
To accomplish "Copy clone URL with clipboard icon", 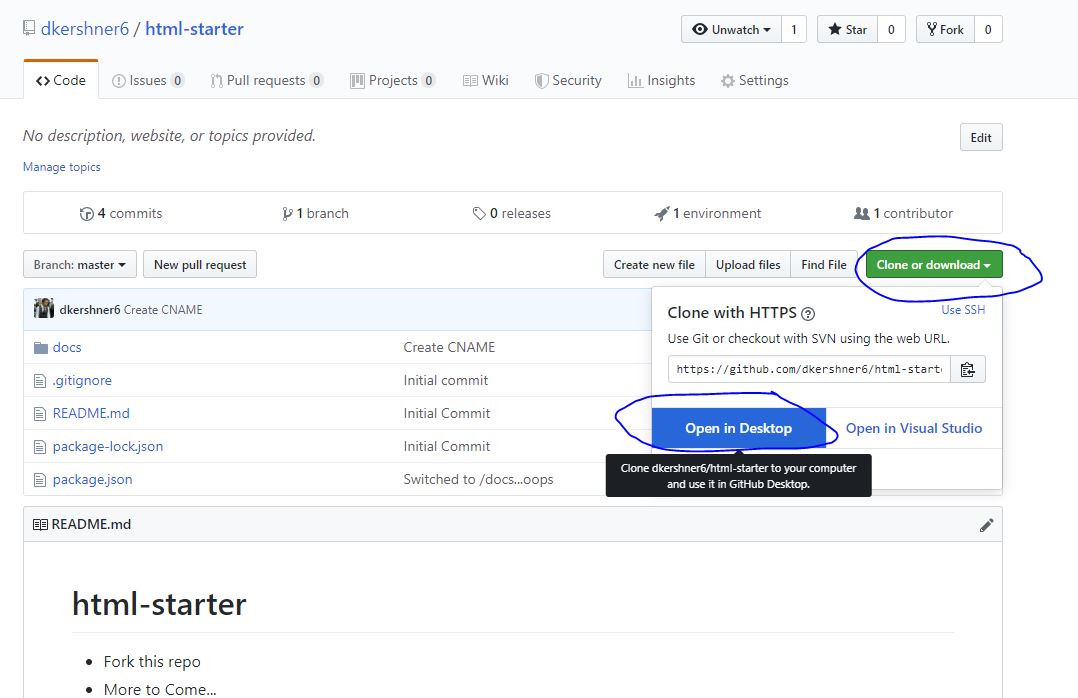I will pos(967,369).
